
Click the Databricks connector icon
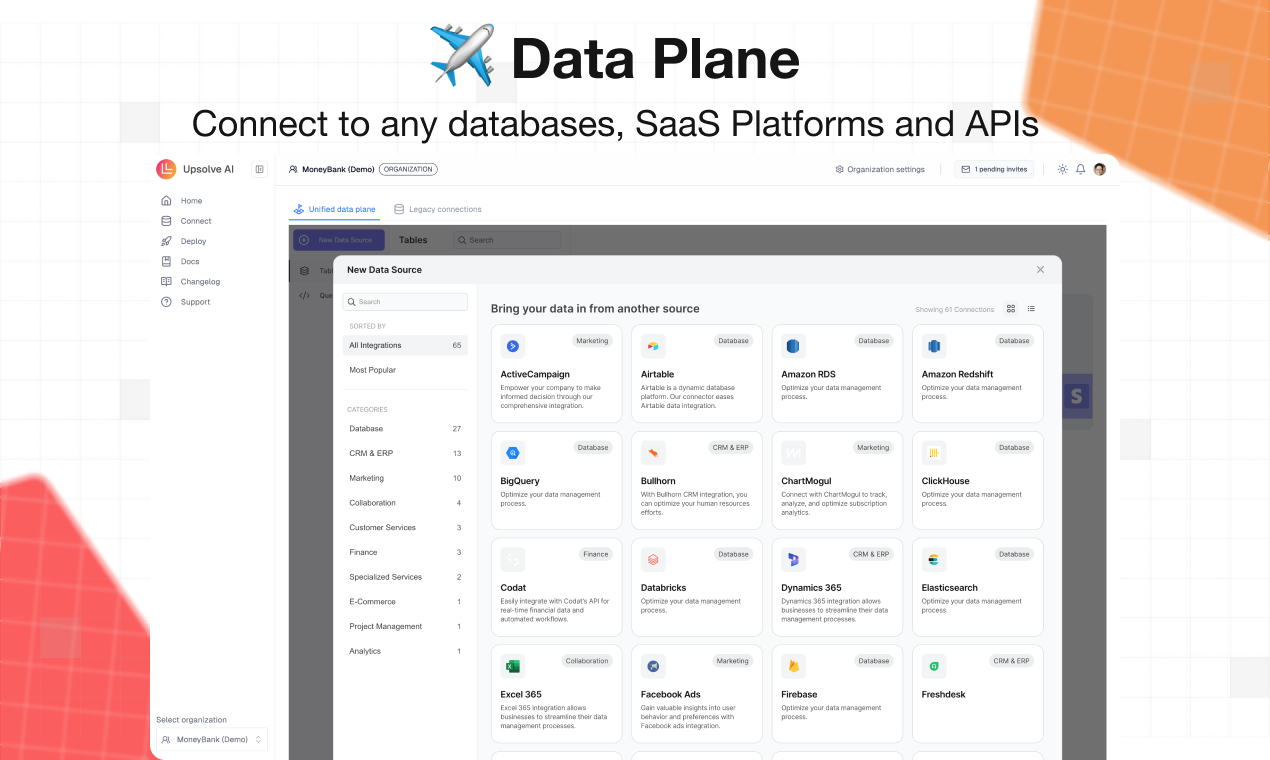tap(653, 559)
